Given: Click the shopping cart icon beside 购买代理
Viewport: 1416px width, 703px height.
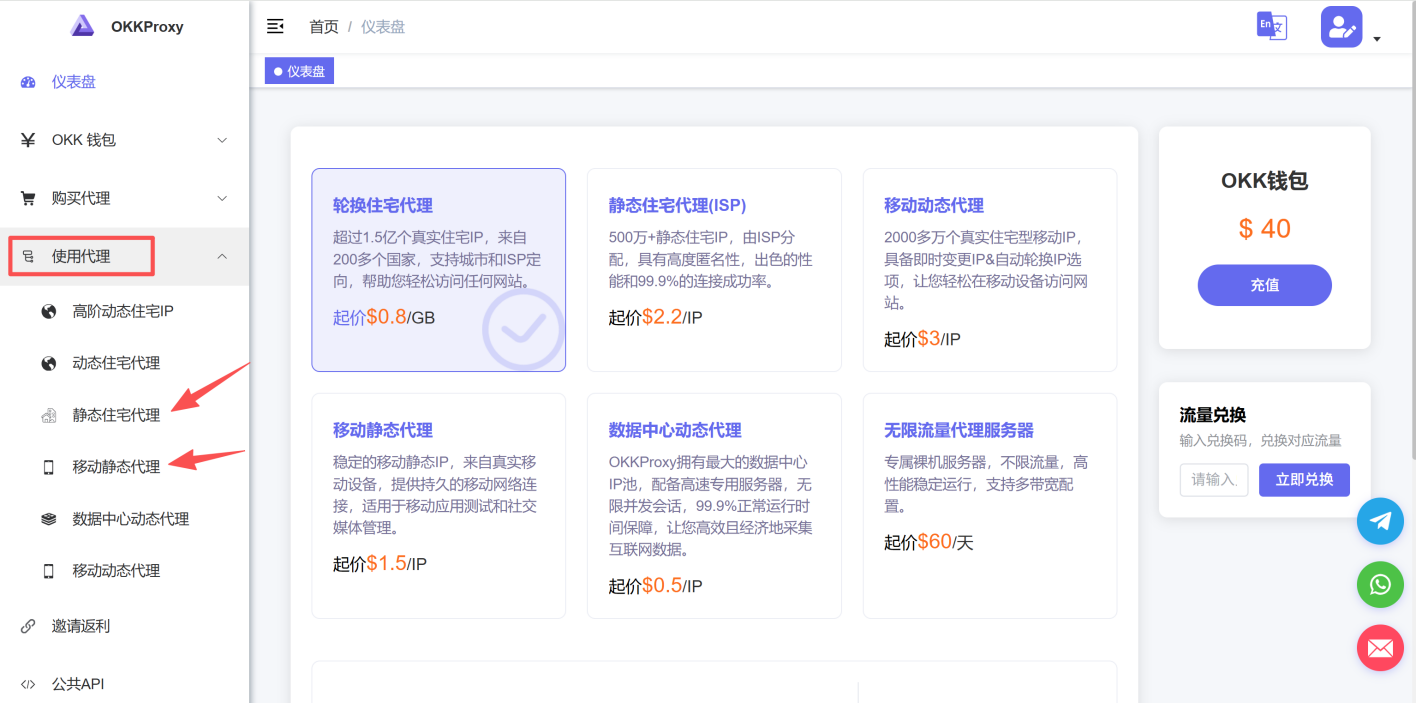Looking at the screenshot, I should click(x=28, y=198).
